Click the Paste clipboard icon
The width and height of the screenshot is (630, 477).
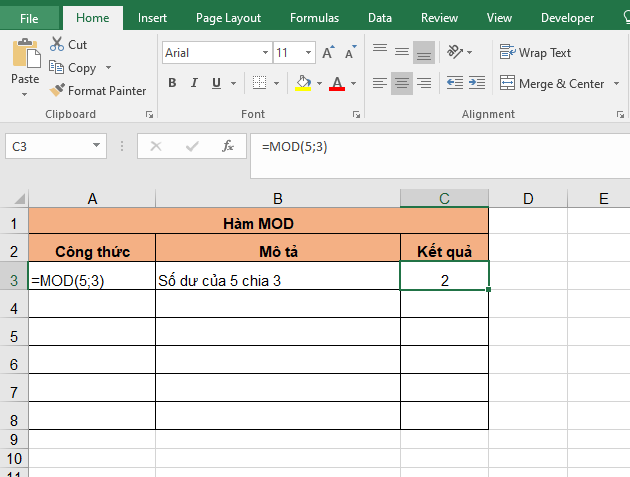[x=27, y=53]
